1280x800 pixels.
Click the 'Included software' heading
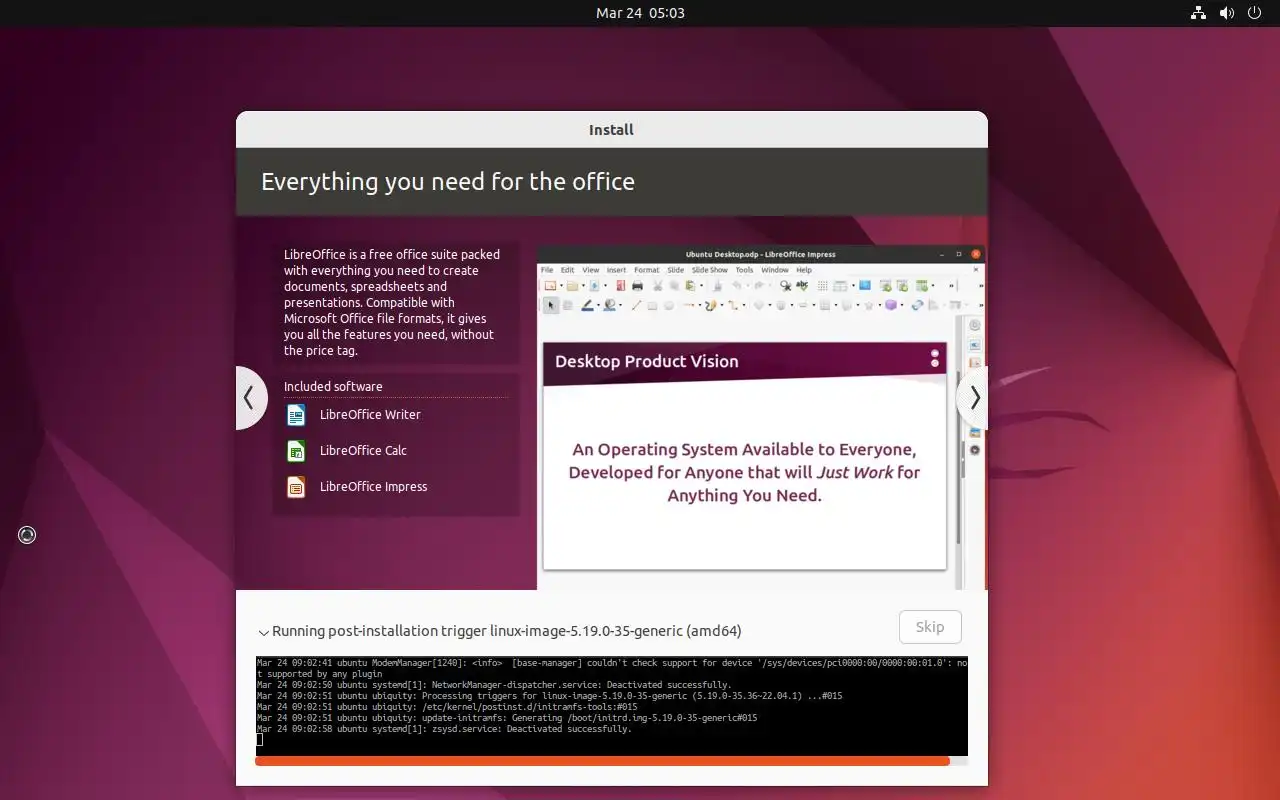tap(333, 386)
